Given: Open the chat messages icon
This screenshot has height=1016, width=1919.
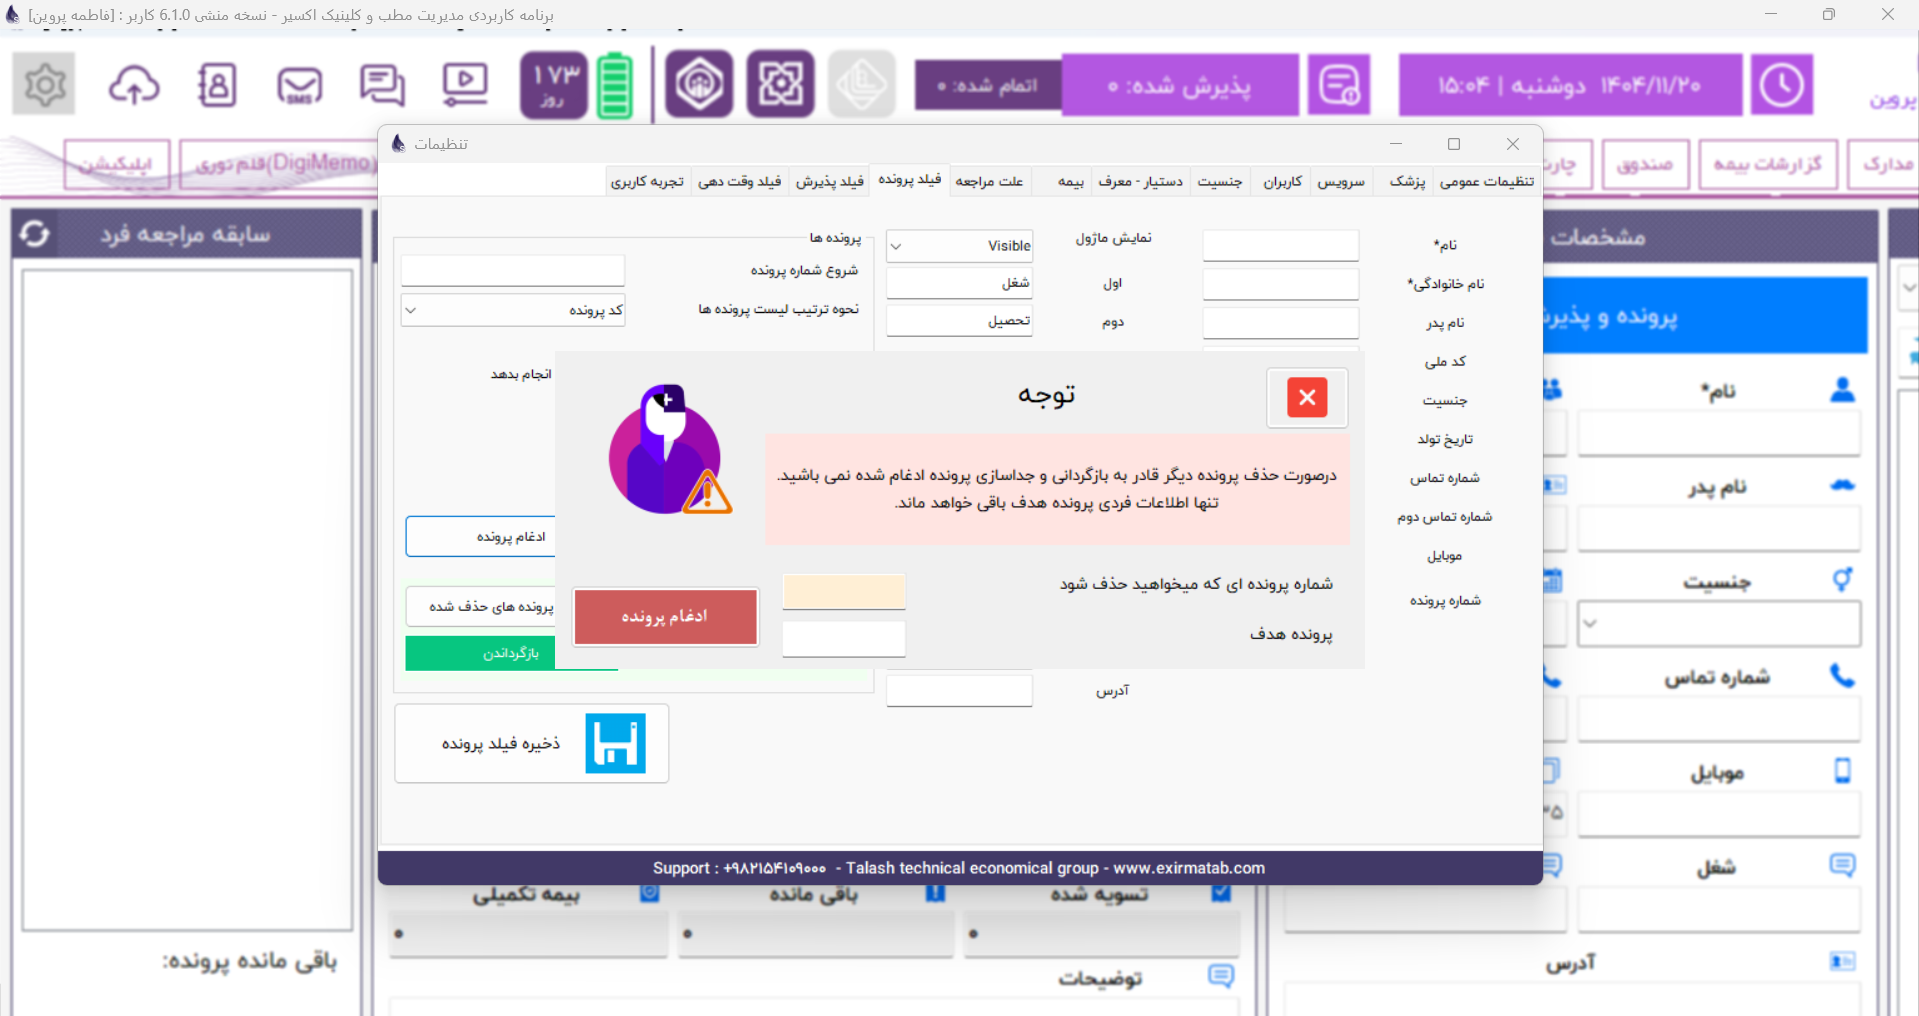Looking at the screenshot, I should coord(382,85).
